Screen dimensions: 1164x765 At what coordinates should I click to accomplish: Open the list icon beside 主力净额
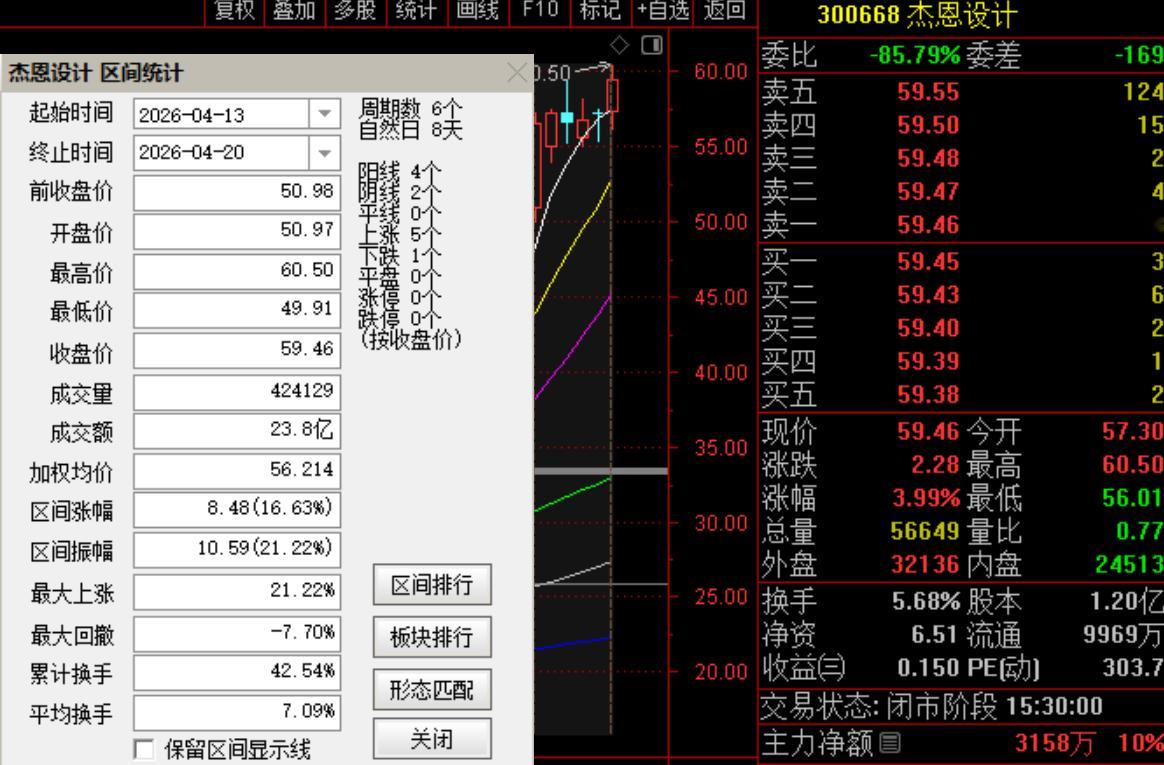pyautogui.click(x=890, y=742)
